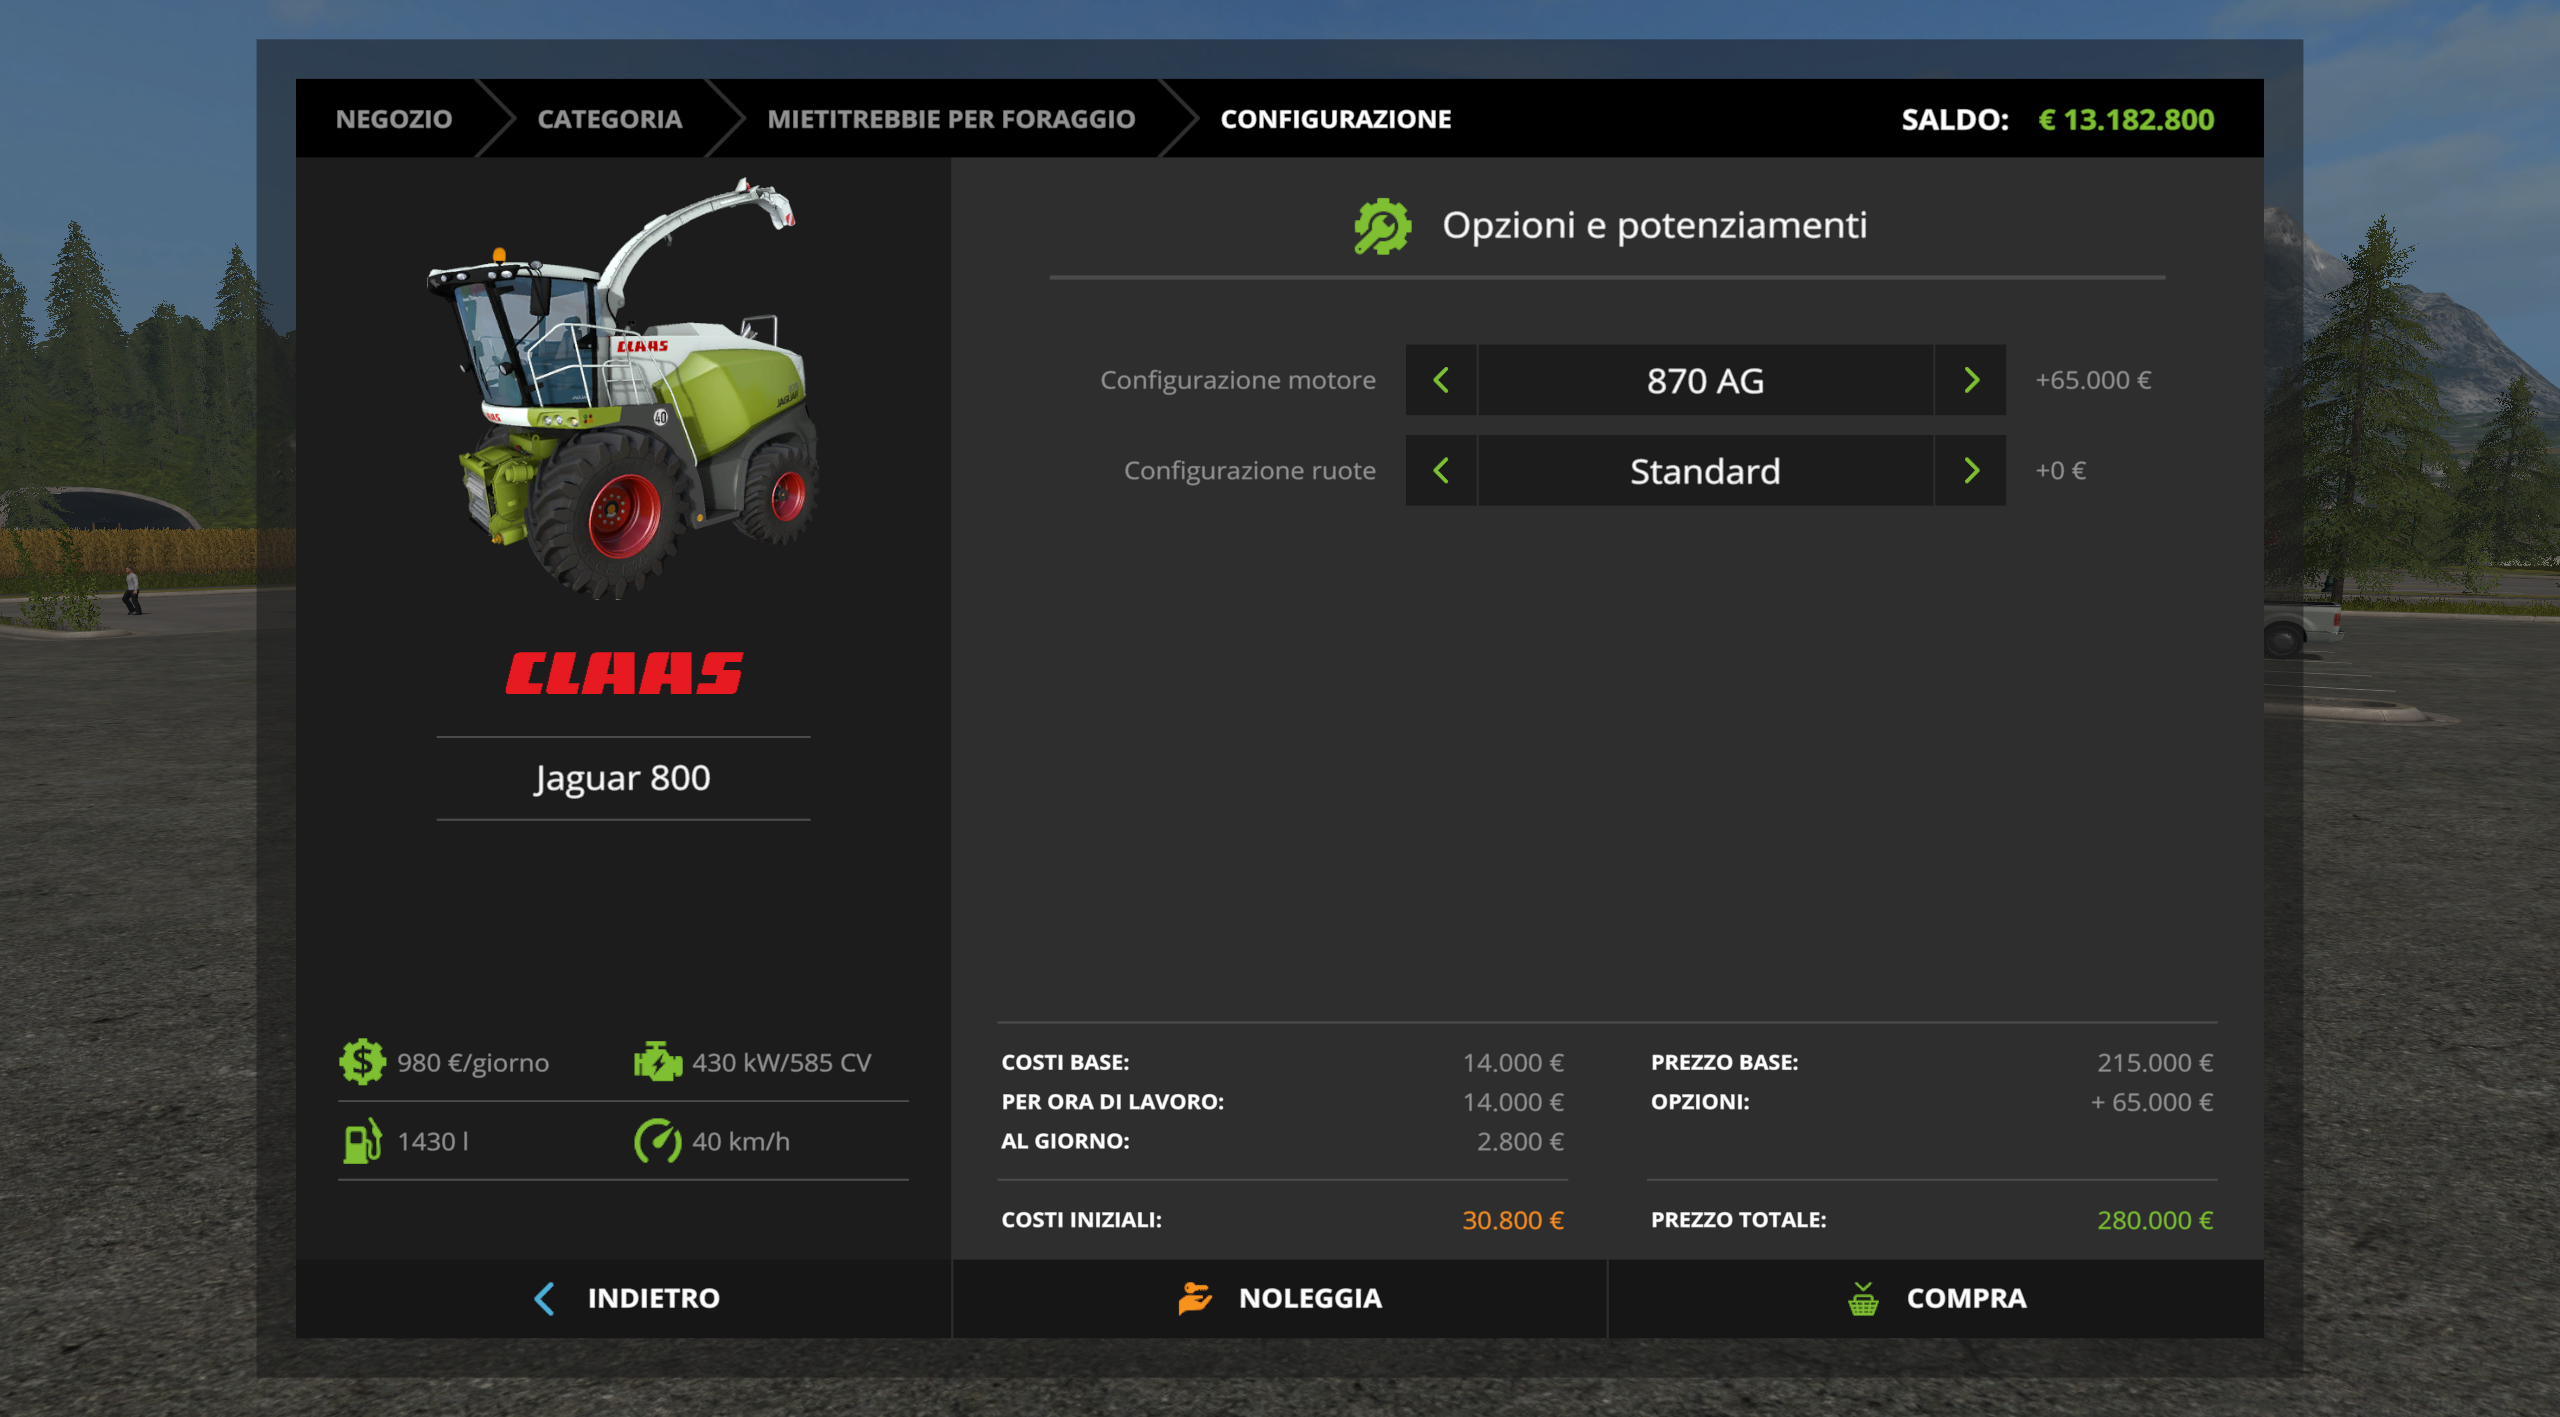2560x1417 pixels.
Task: Click the +0 € wheel surcharge
Action: (x=2061, y=470)
